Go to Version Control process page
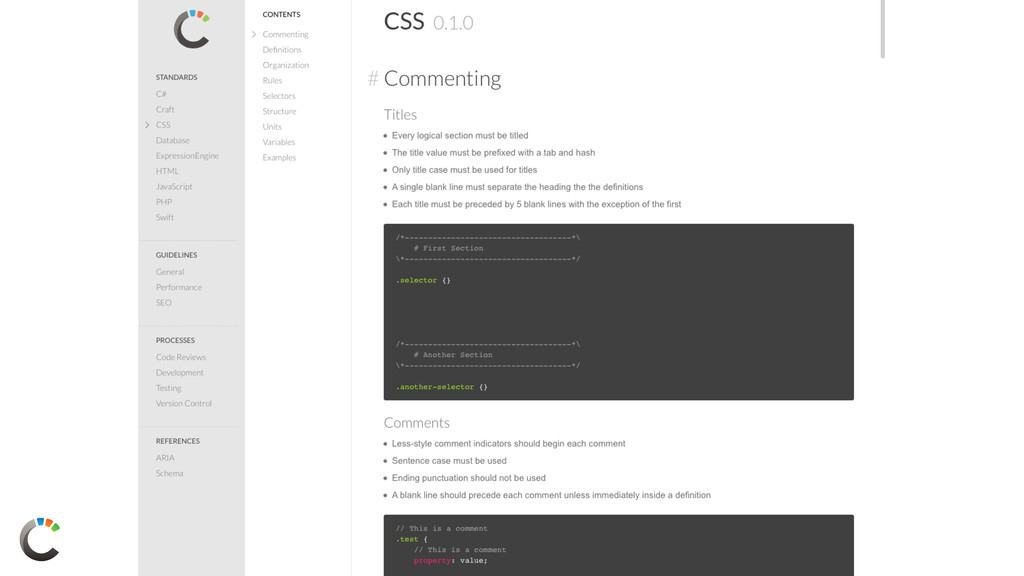The height and width of the screenshot is (576, 1024). click(184, 403)
